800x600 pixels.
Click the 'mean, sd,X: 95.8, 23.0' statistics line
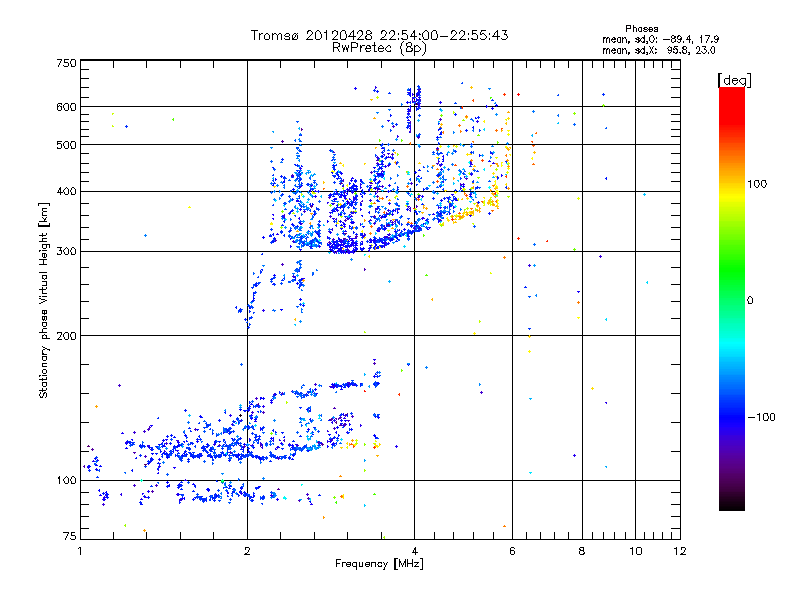tap(659, 51)
